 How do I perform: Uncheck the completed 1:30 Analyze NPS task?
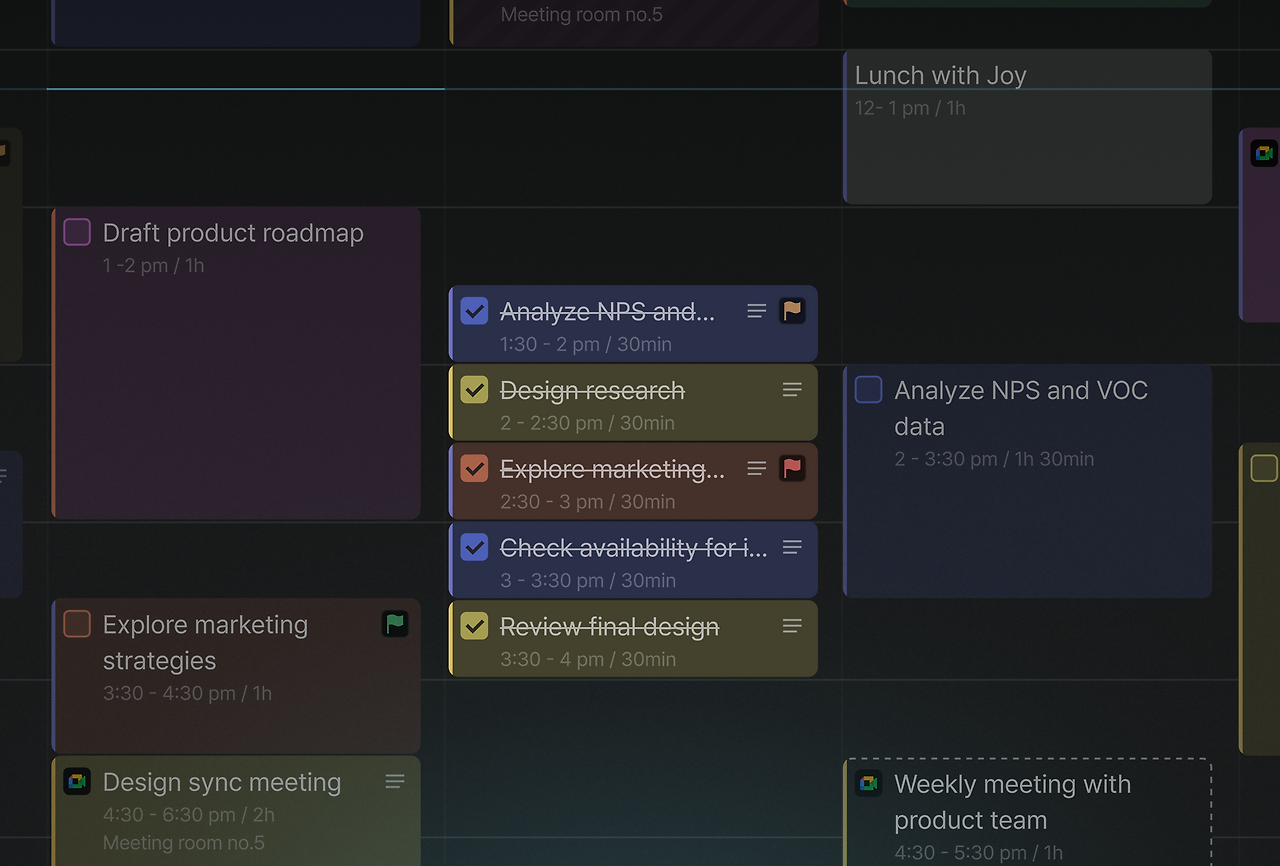click(x=474, y=311)
